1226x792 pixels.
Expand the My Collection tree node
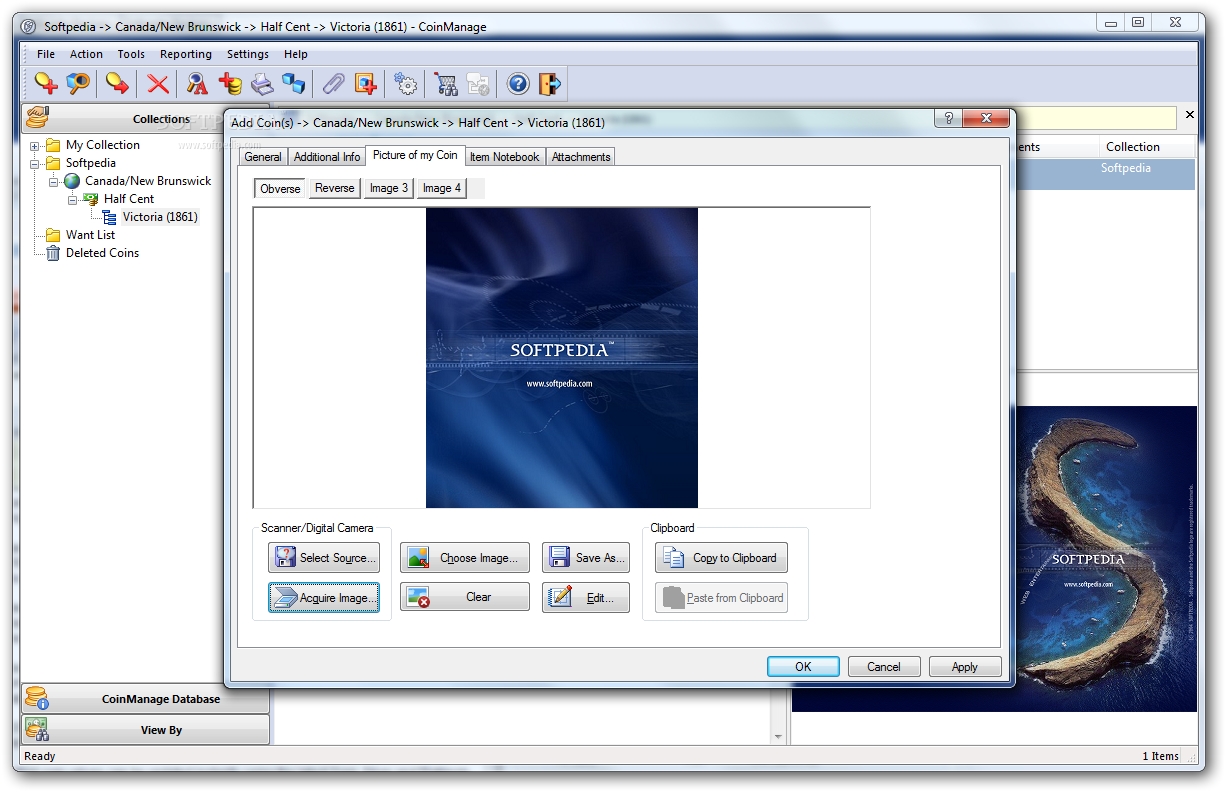[35, 146]
